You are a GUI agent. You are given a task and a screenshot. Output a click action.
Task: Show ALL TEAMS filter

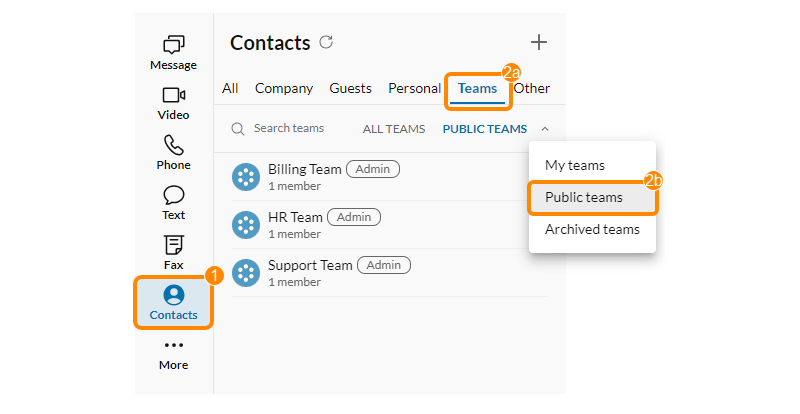[394, 129]
